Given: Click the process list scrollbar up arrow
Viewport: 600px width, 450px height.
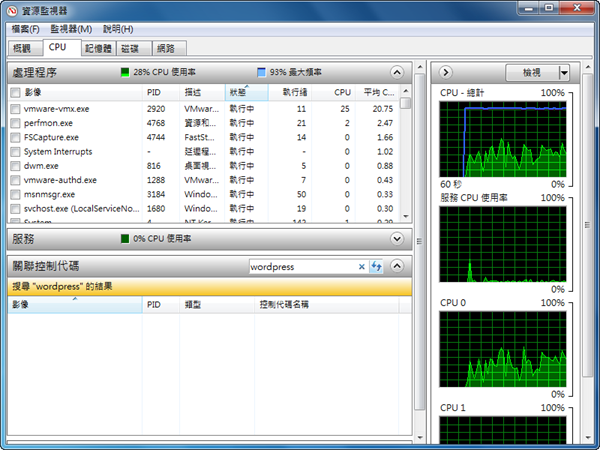Looking at the screenshot, I should point(406,91).
